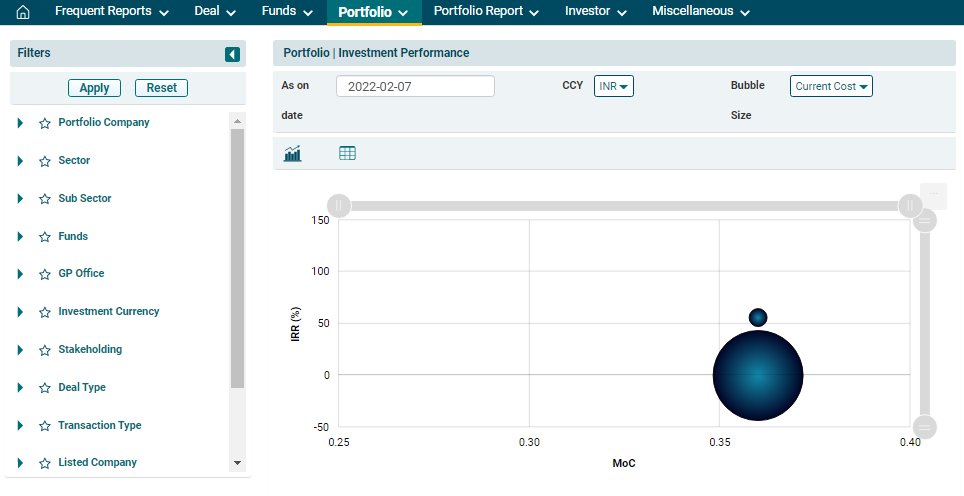Switch to chart view icon
964x496 pixels.
point(293,153)
